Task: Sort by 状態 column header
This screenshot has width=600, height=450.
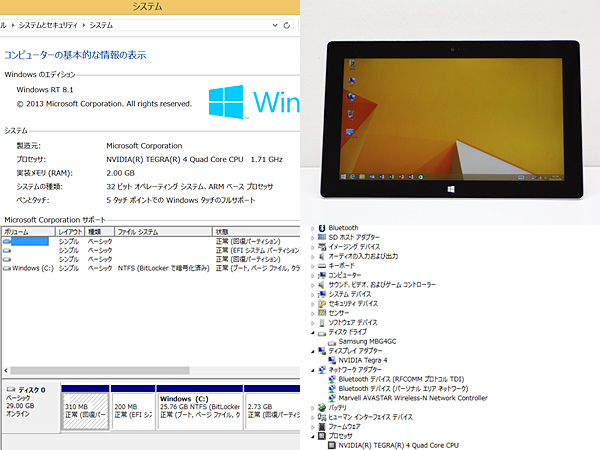Action: [x=256, y=232]
